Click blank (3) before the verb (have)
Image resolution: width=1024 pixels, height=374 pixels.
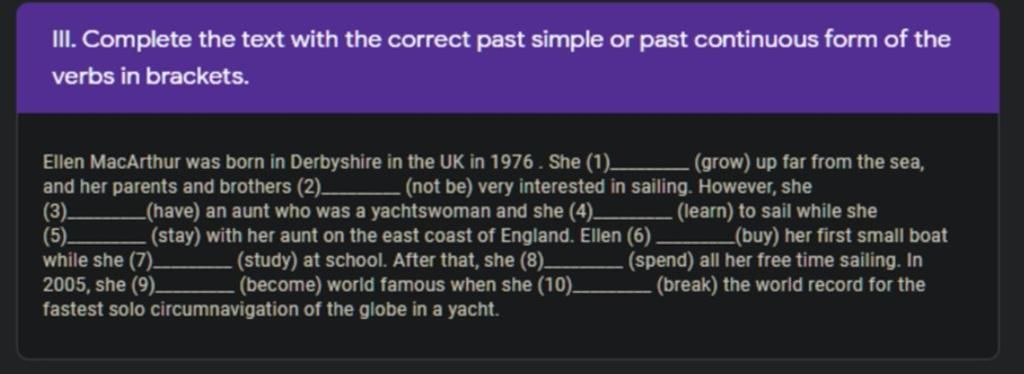point(107,217)
